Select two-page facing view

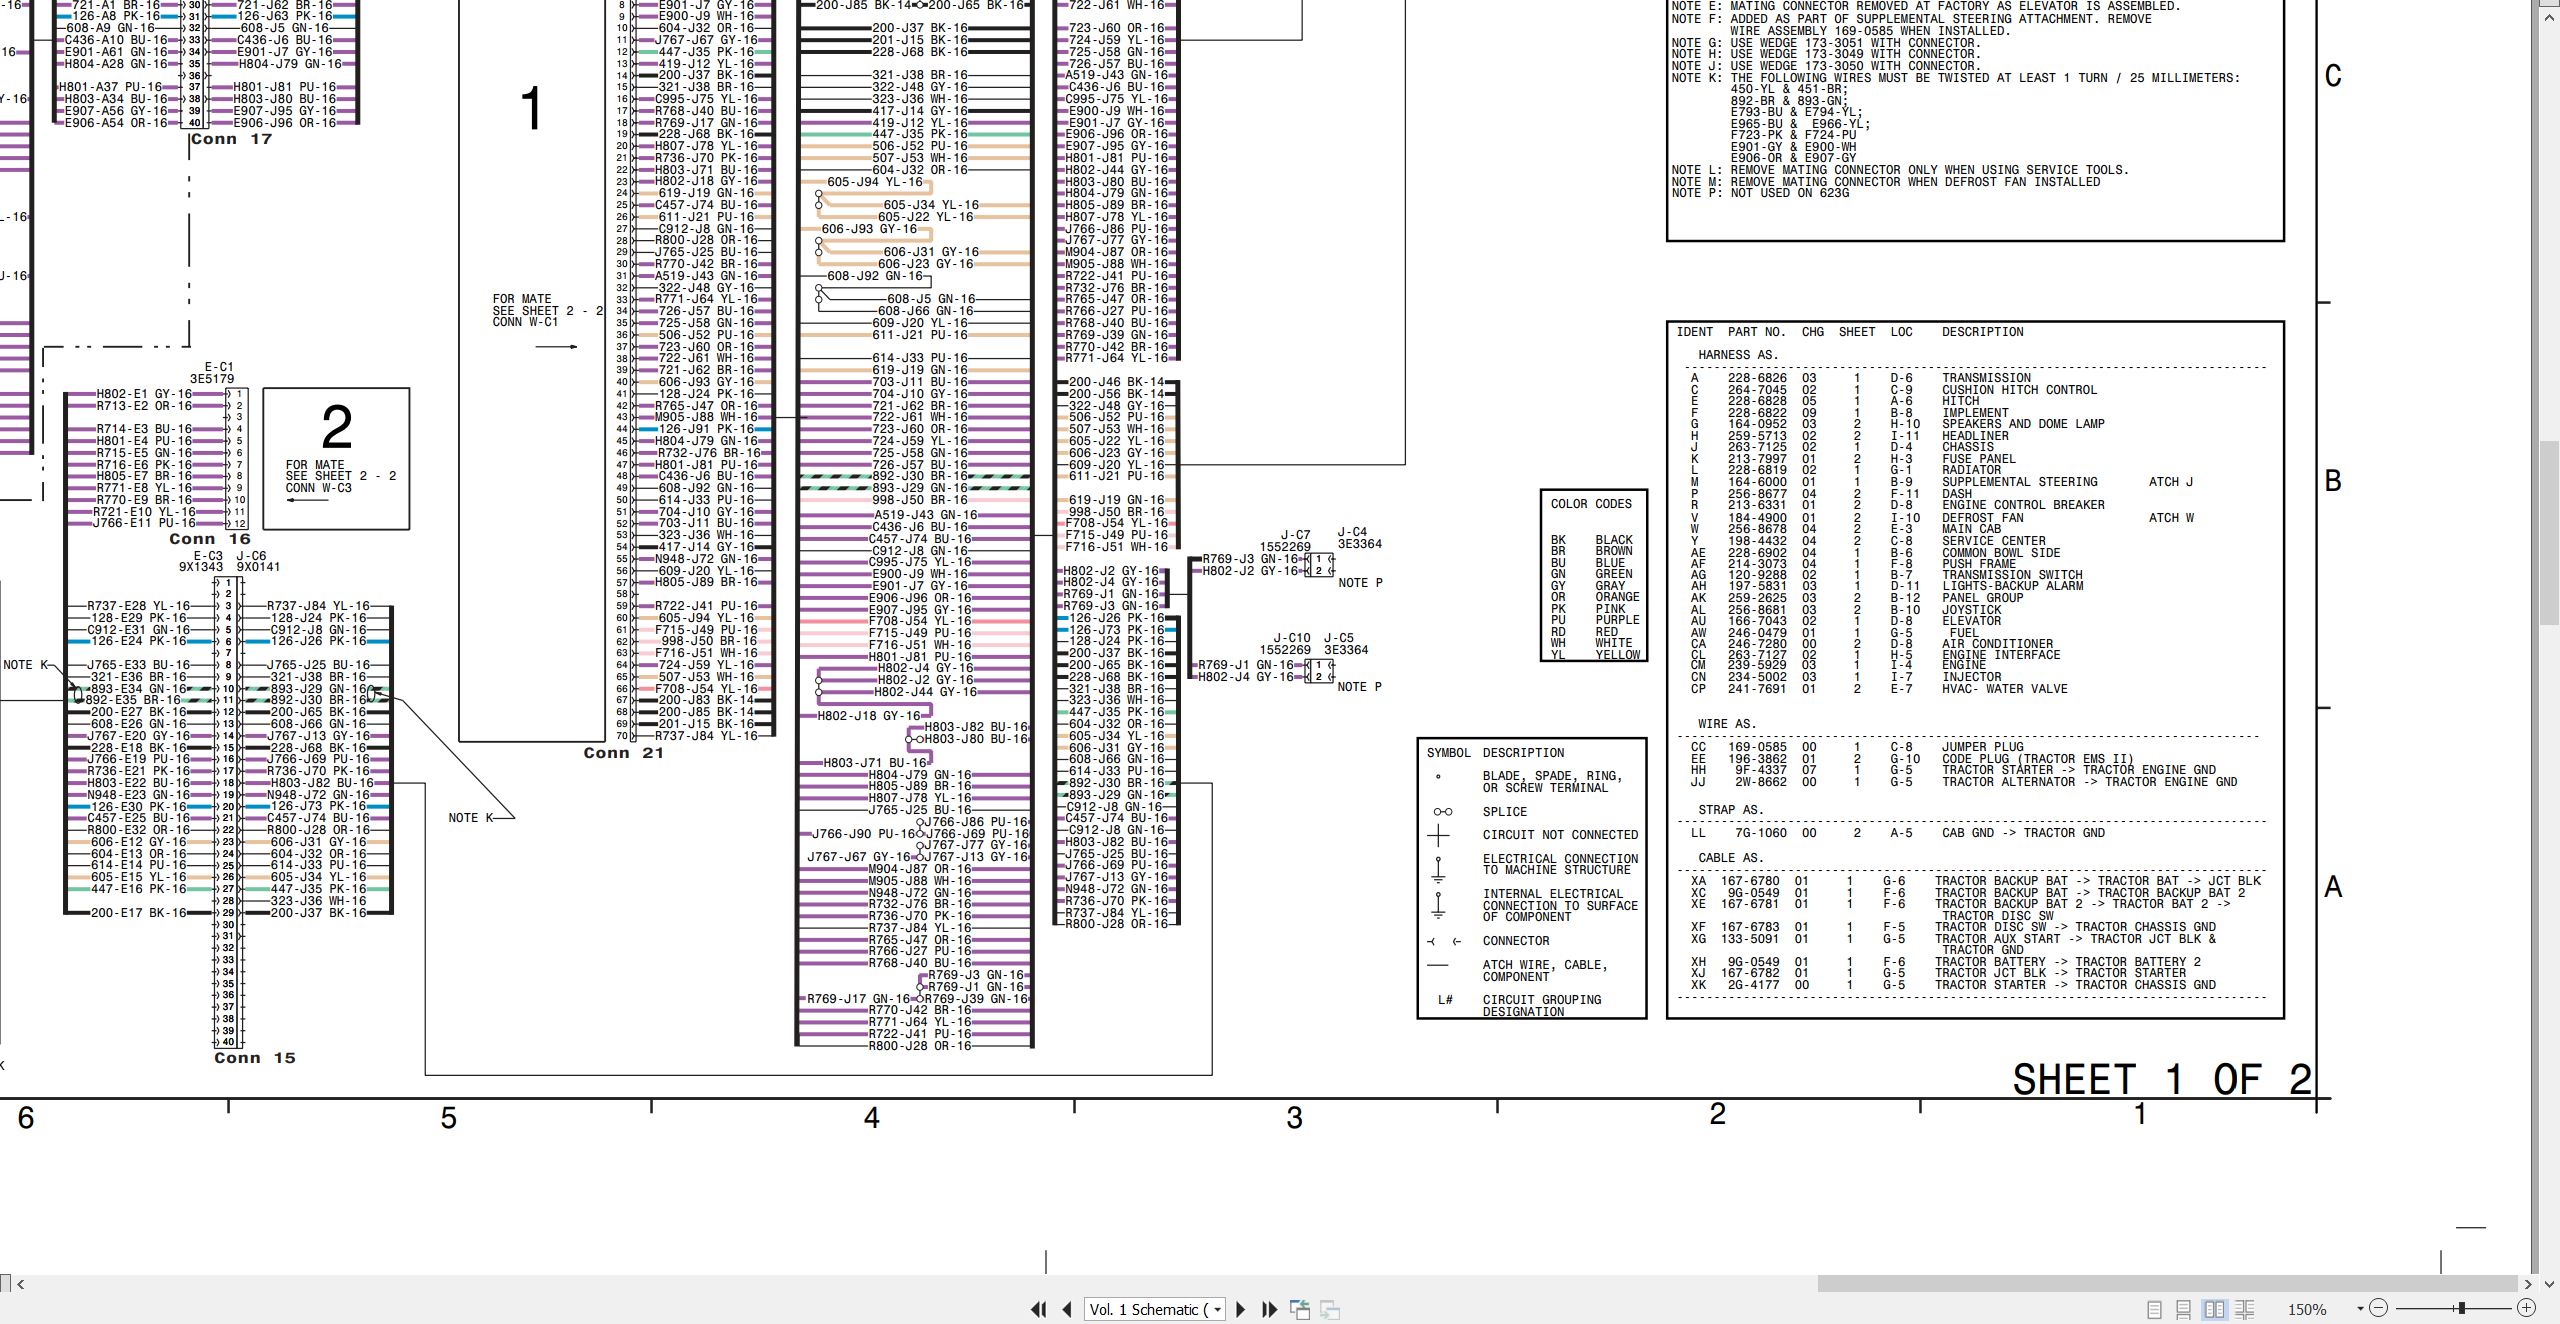[x=2214, y=1309]
